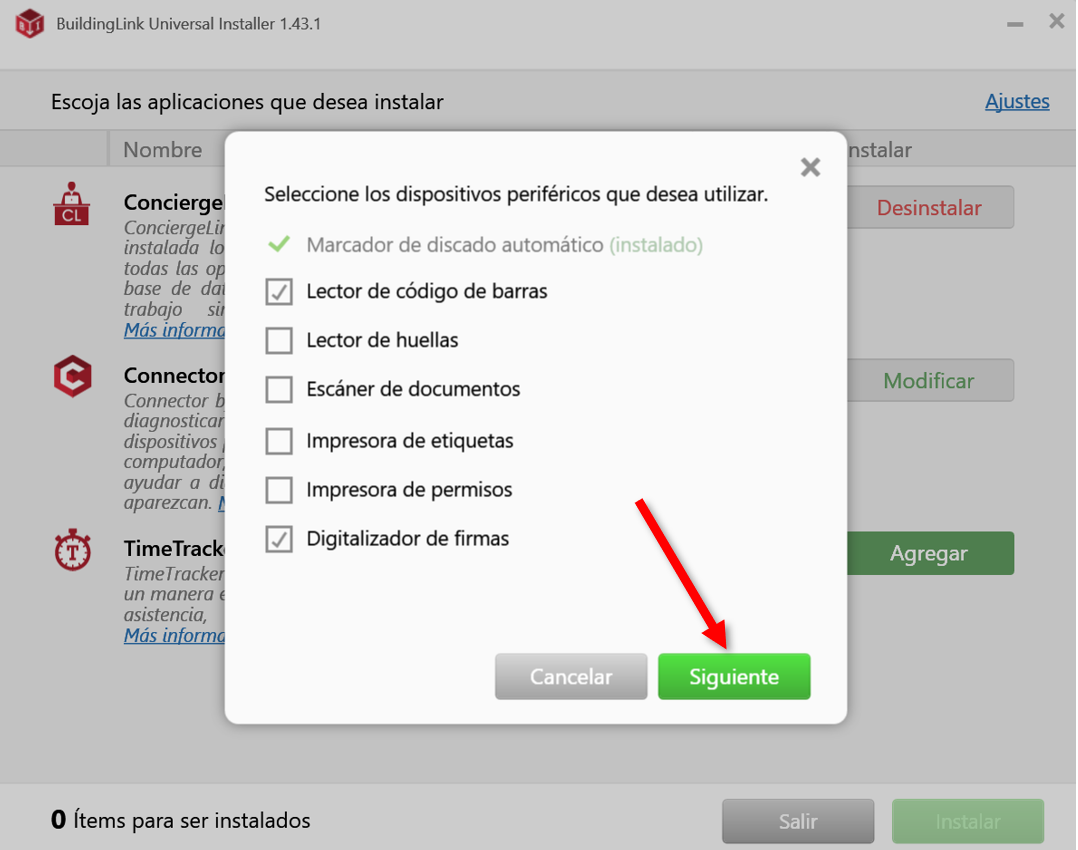1078x850 pixels.
Task: Click the Siguiente button
Action: pos(734,677)
